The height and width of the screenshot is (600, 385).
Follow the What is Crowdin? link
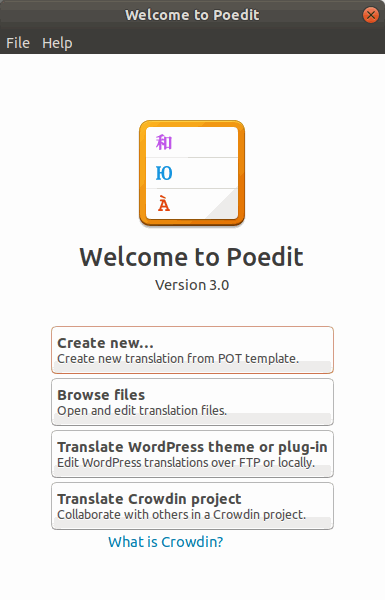coord(165,542)
